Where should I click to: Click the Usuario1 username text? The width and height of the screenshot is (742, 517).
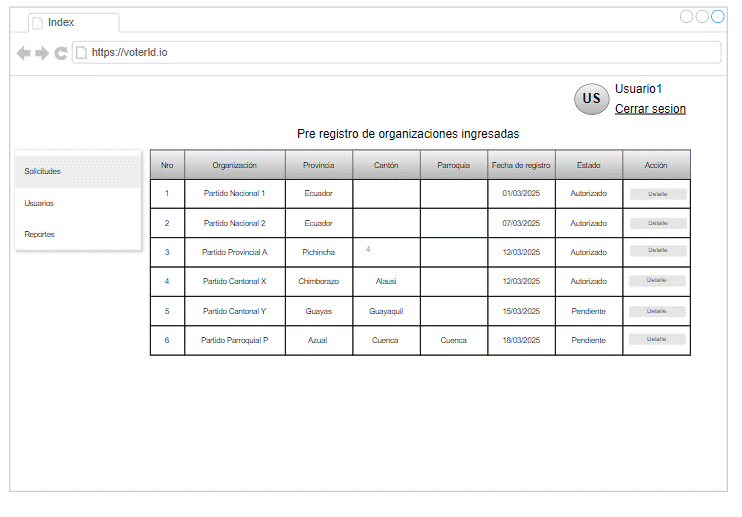pyautogui.click(x=638, y=89)
